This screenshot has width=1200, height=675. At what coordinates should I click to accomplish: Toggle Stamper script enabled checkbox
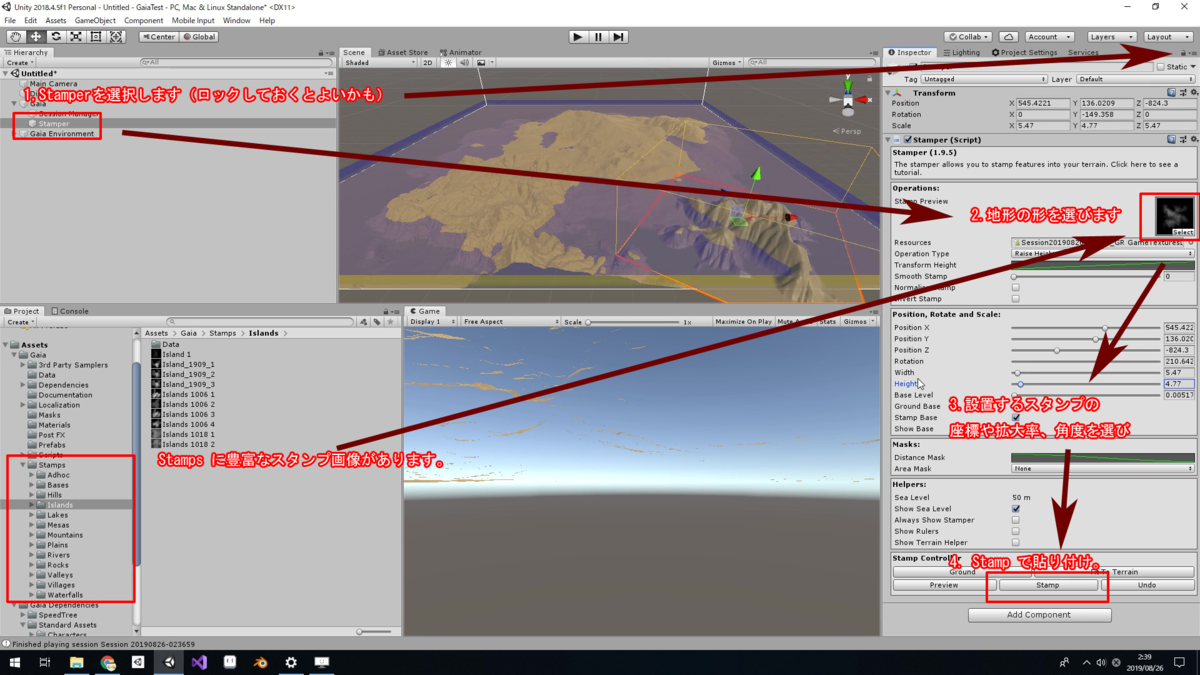pos(908,140)
